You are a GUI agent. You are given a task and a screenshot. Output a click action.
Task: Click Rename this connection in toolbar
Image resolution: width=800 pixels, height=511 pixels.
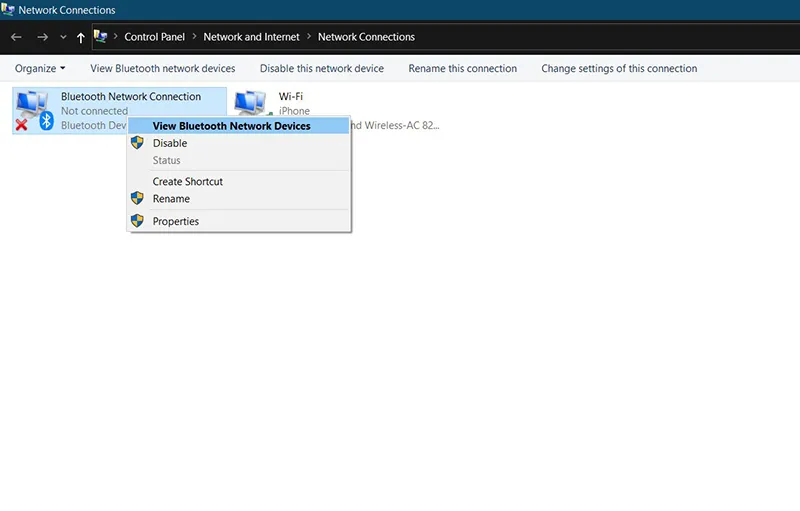[x=462, y=69]
